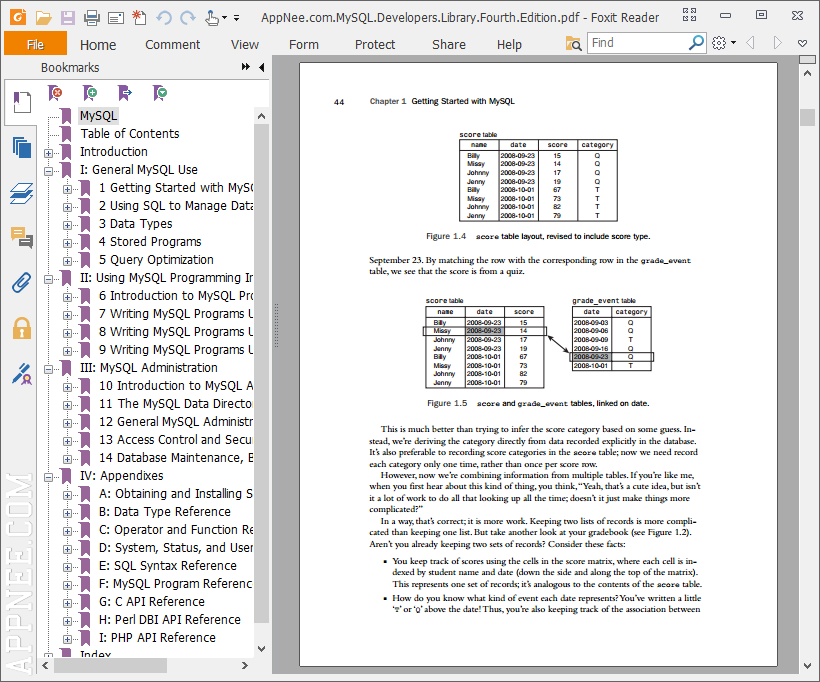Save the document with the floppy icon
This screenshot has height=682, width=820.
pyautogui.click(x=67, y=18)
